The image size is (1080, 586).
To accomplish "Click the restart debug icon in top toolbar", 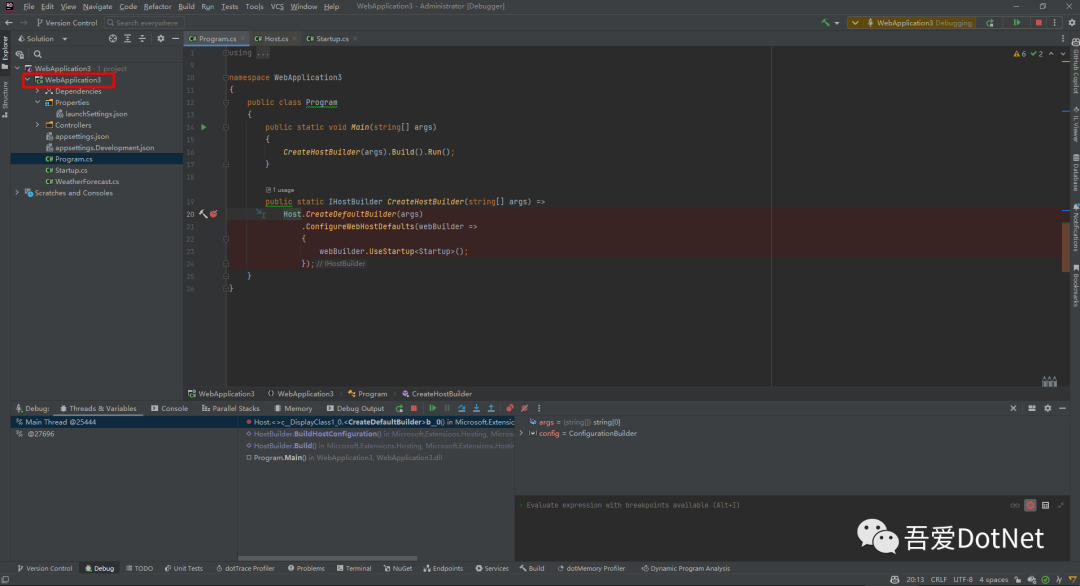I will [x=990, y=23].
